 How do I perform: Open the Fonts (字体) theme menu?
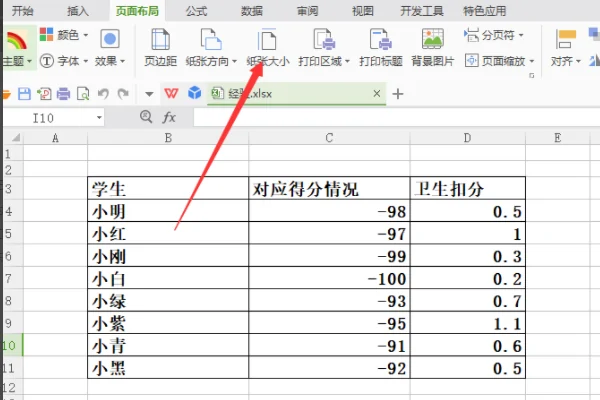tap(64, 61)
